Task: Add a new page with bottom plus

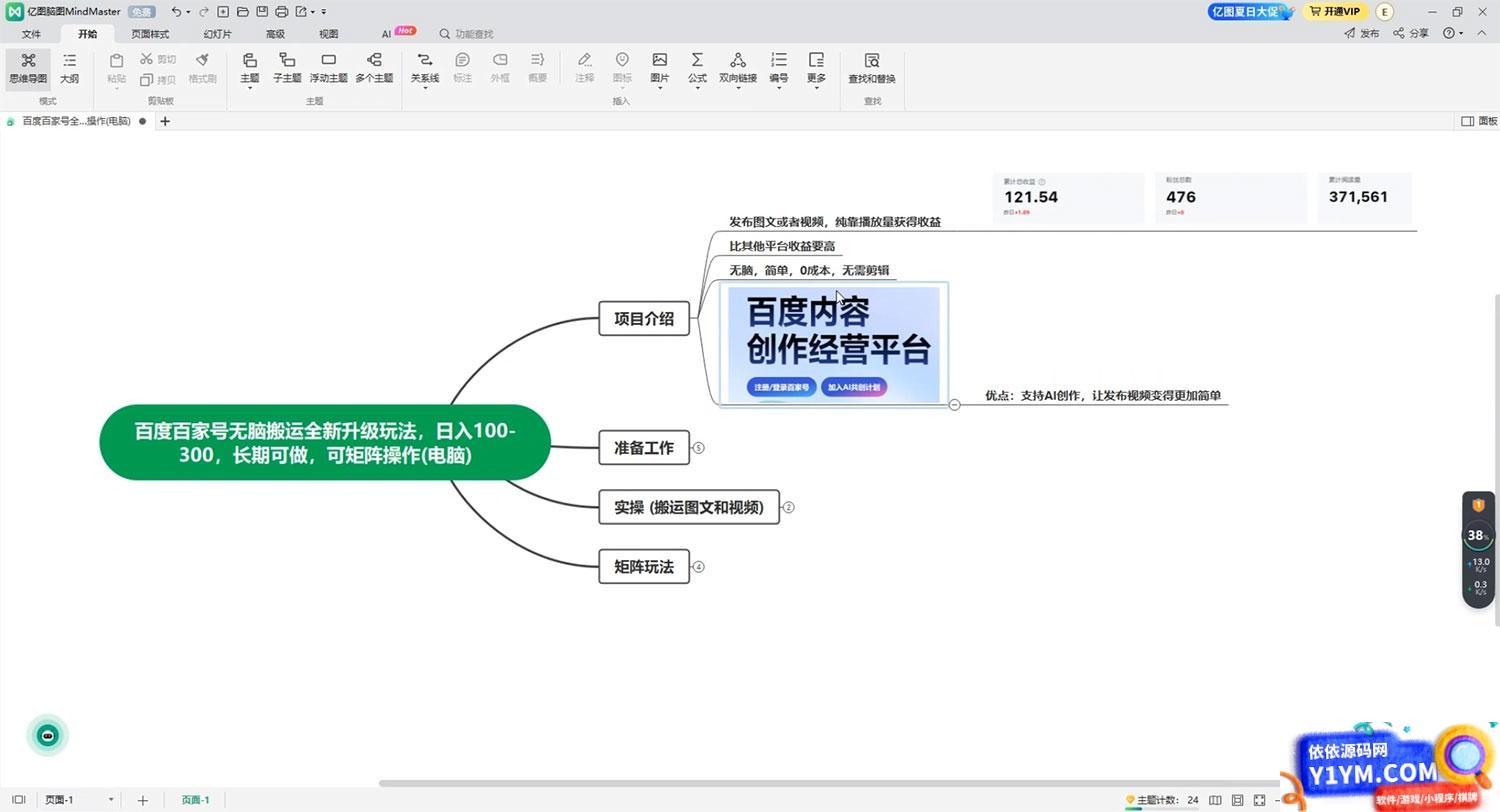Action: tap(142, 800)
